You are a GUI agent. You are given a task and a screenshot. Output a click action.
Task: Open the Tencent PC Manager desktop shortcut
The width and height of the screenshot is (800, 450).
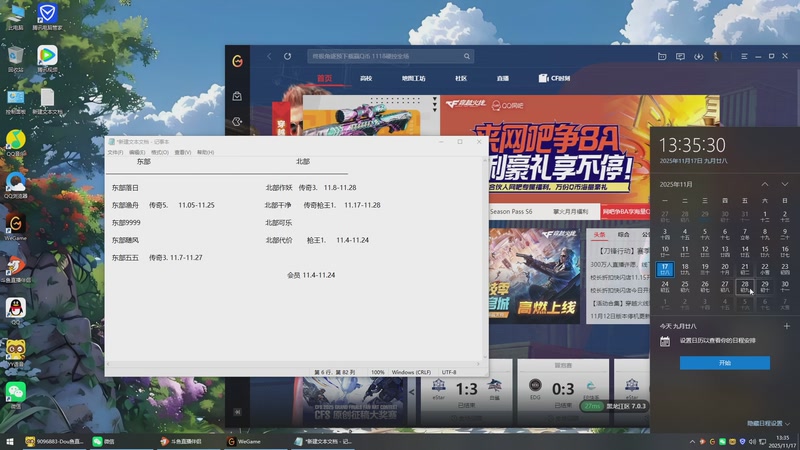[x=47, y=16]
